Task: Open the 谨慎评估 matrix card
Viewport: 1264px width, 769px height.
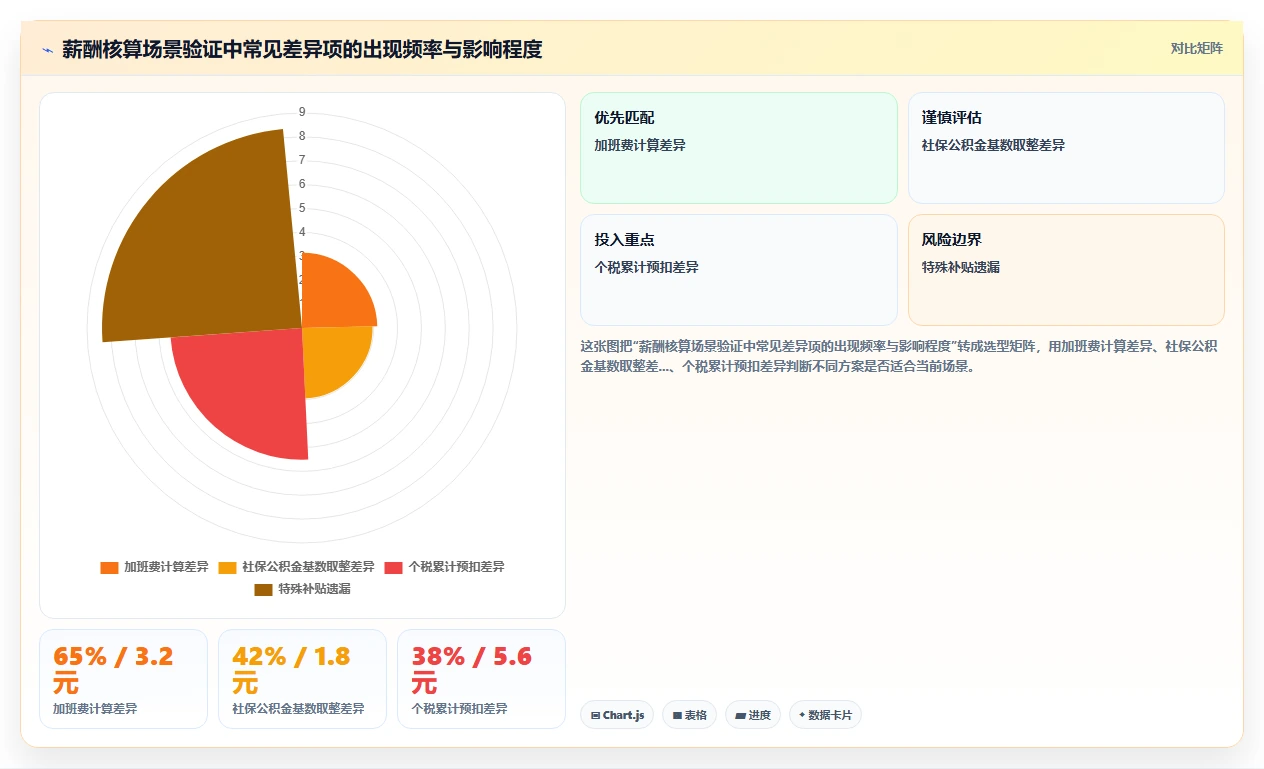Action: click(1066, 148)
